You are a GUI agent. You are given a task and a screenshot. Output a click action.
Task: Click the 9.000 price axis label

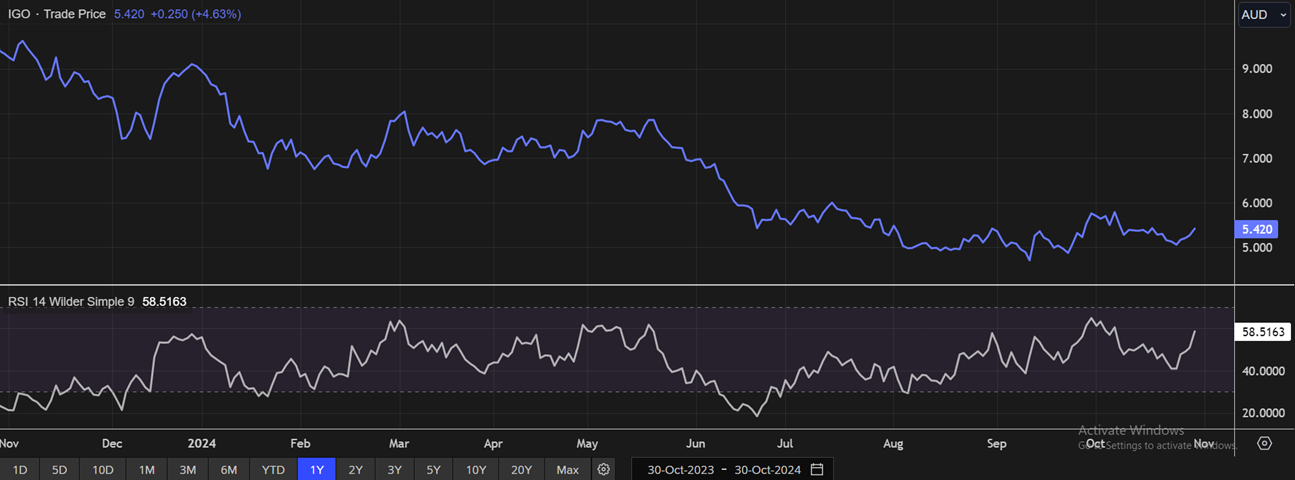click(x=1256, y=69)
